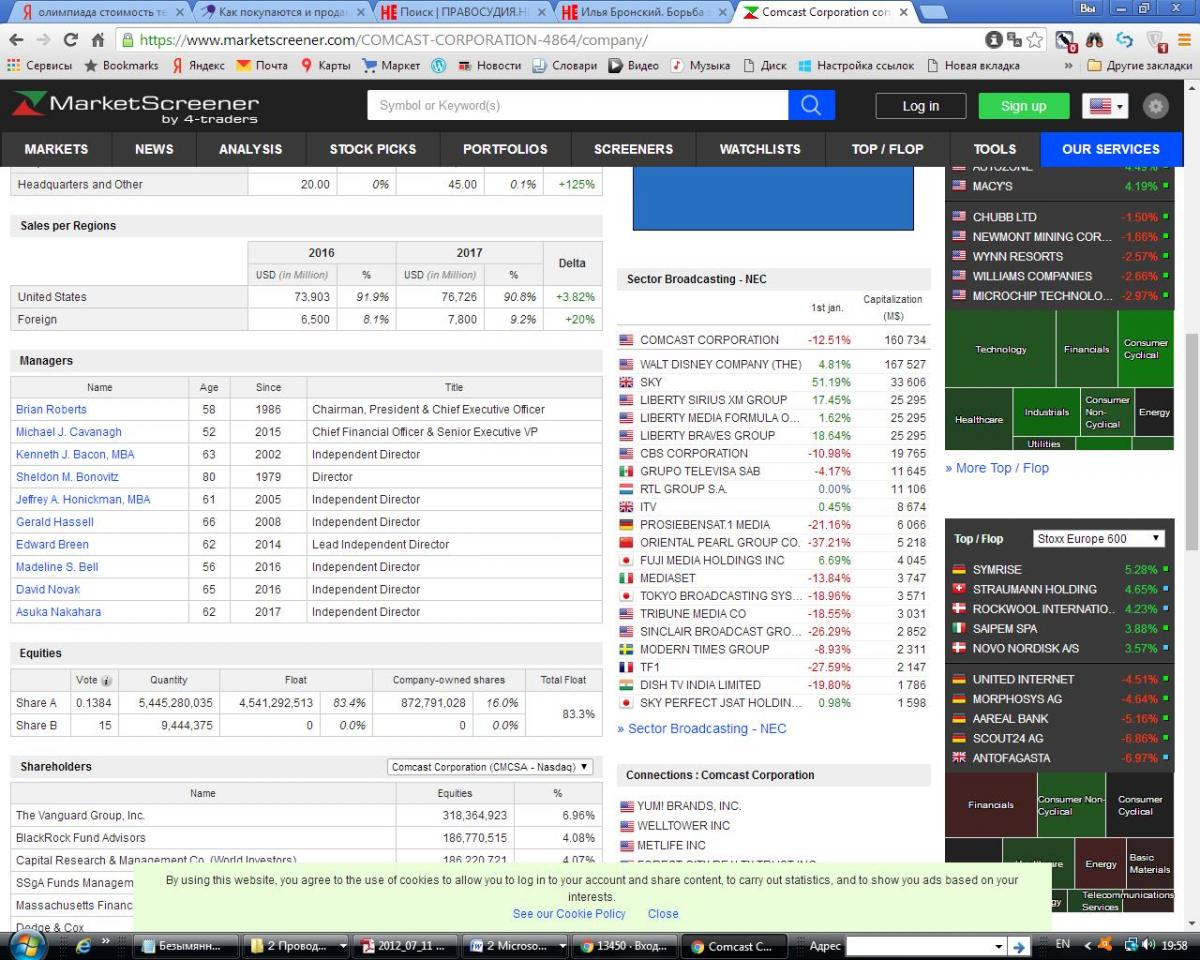The image size is (1200, 960).
Task: Click the MarketScreener logo
Action: pyautogui.click(x=135, y=108)
